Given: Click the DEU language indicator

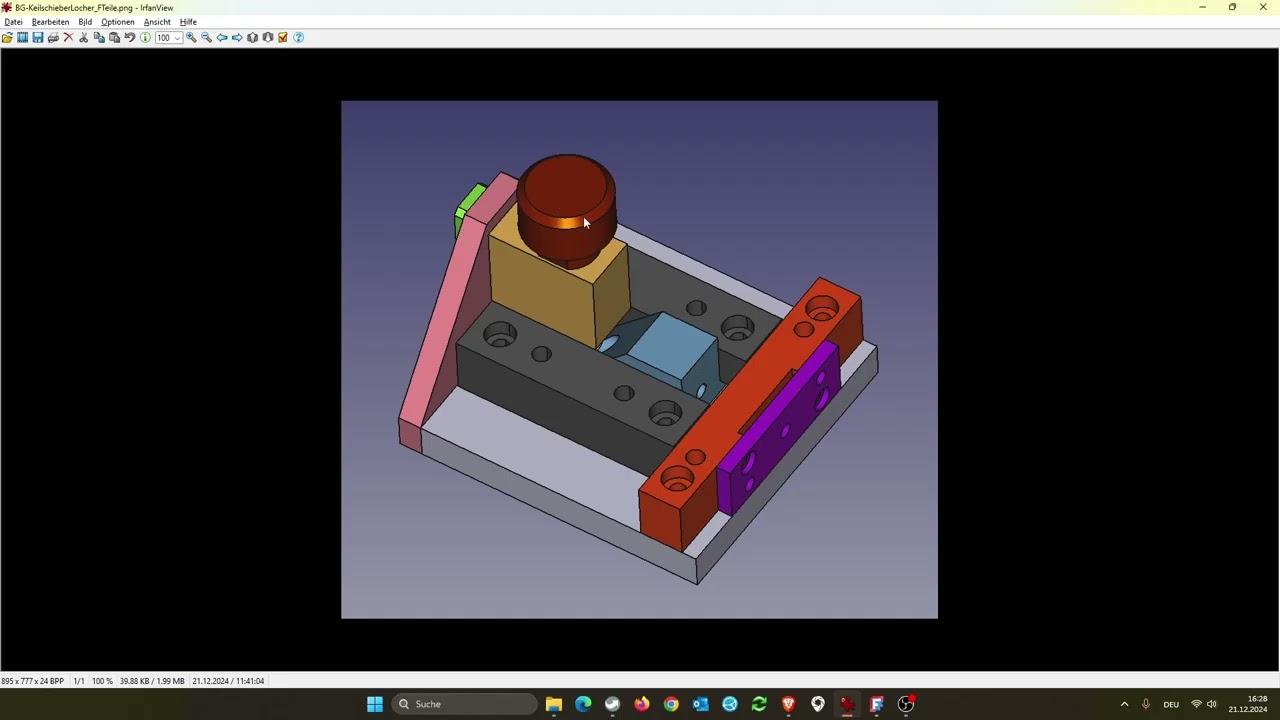Looking at the screenshot, I should pyautogui.click(x=1171, y=704).
